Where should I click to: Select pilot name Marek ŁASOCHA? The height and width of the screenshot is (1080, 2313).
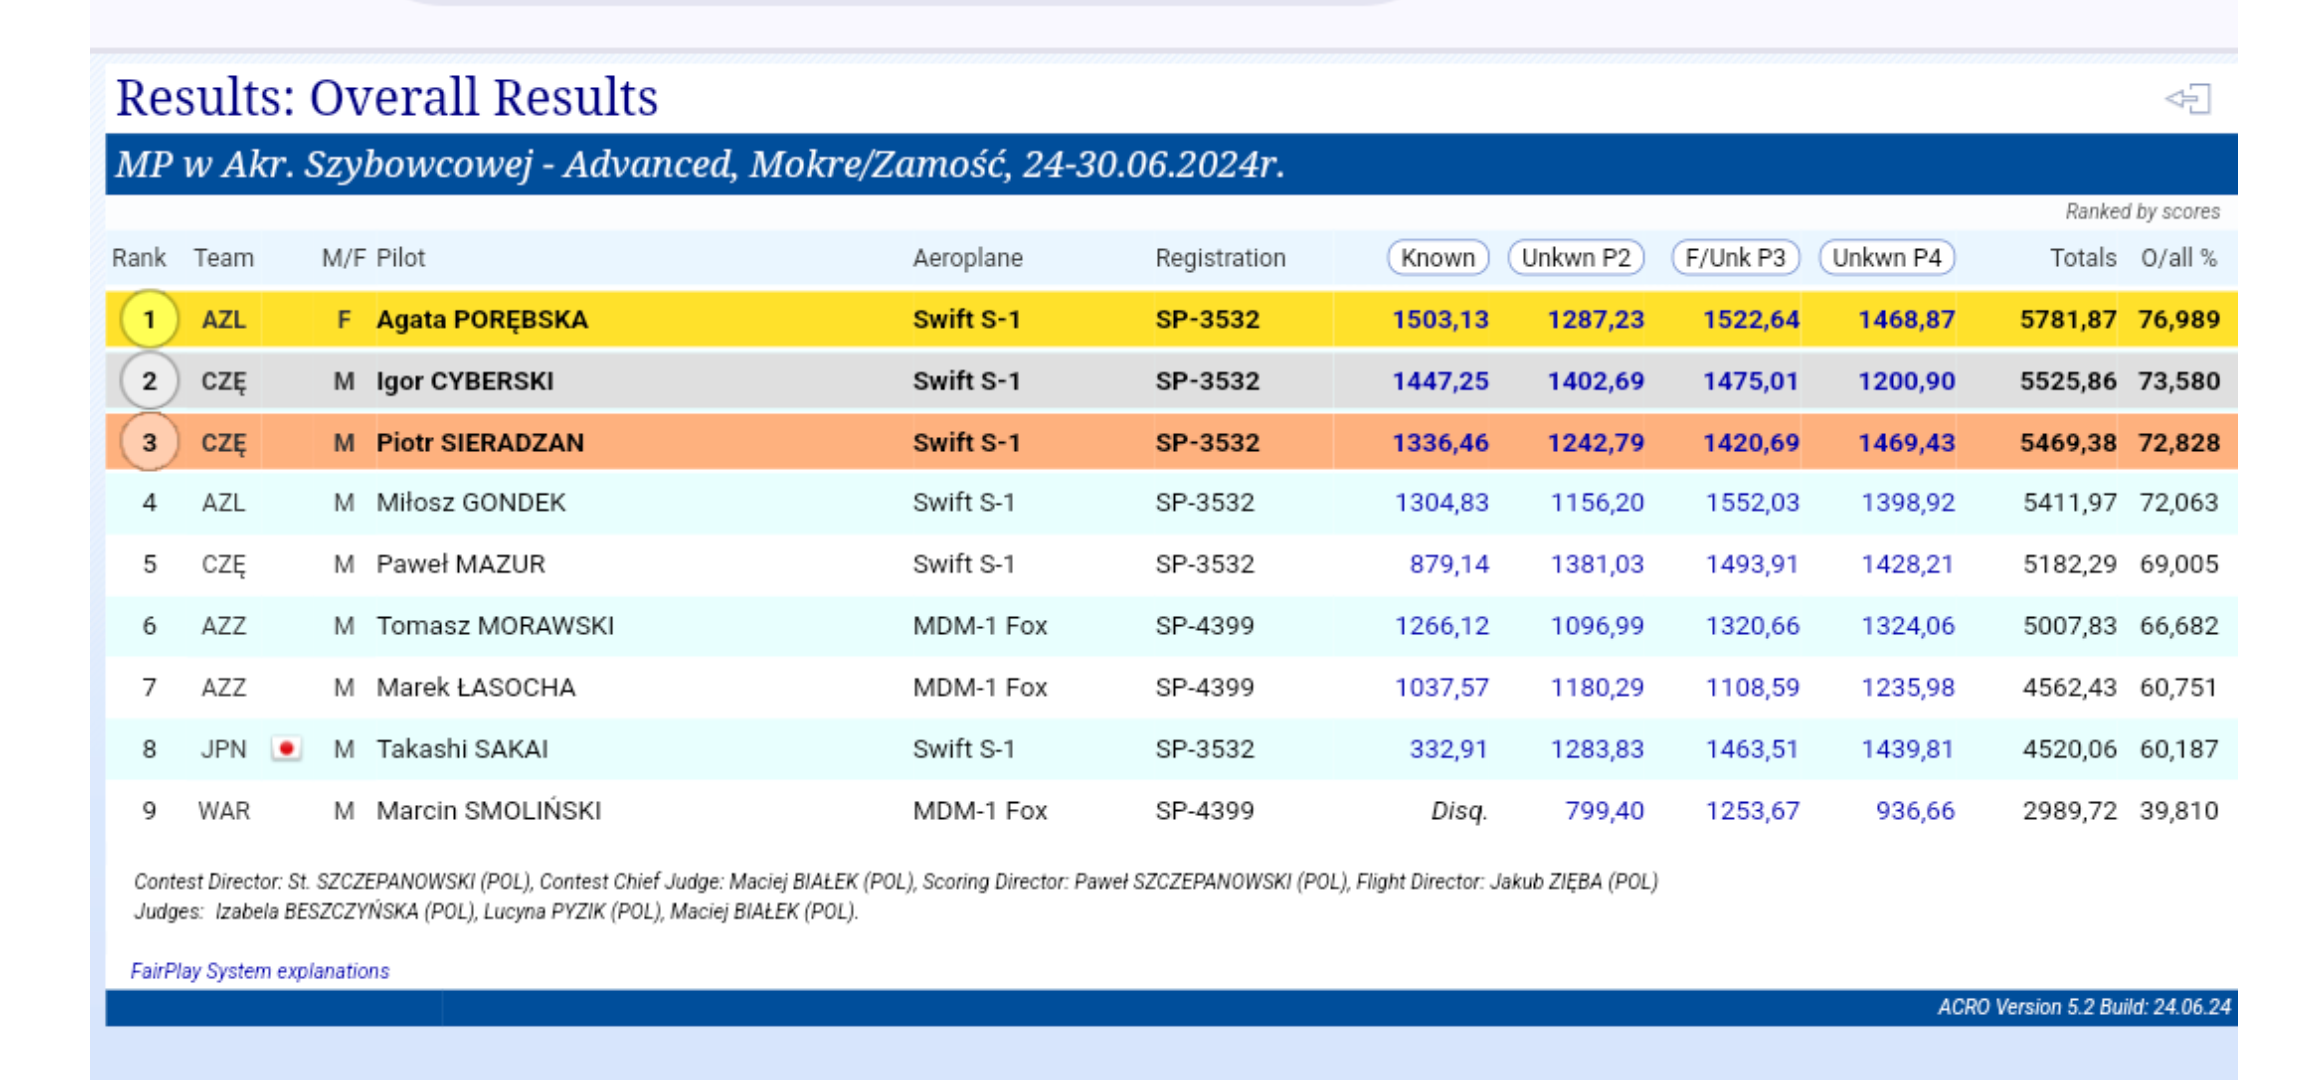(476, 688)
